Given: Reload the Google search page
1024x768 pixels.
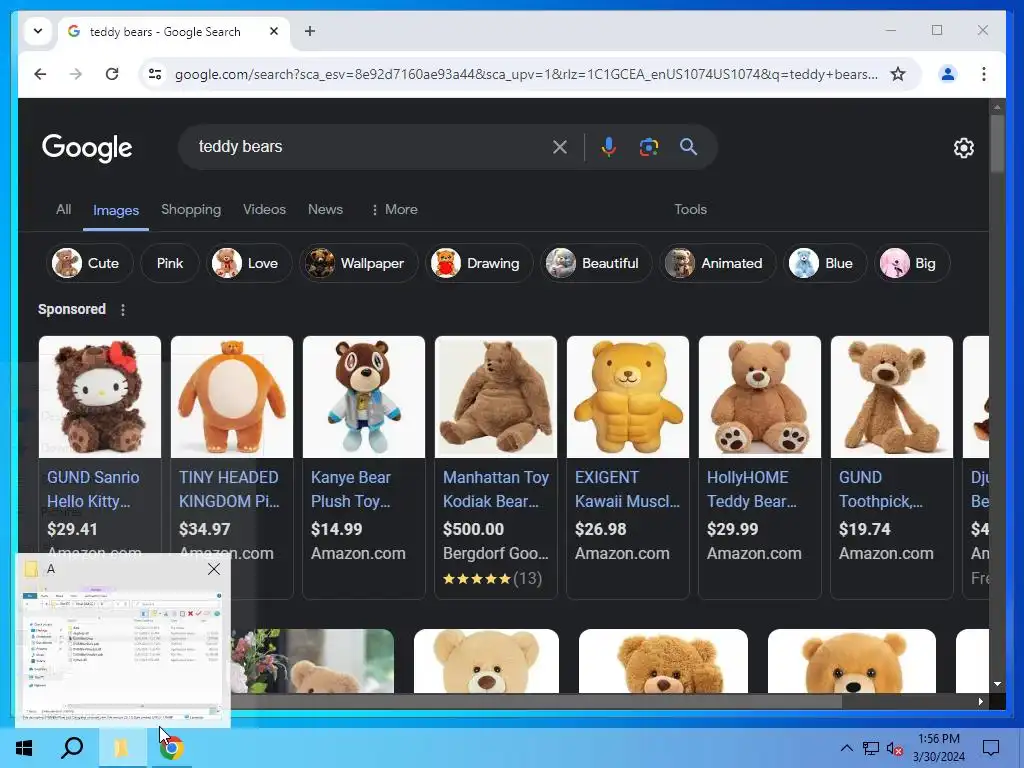Looking at the screenshot, I should pyautogui.click(x=112, y=74).
